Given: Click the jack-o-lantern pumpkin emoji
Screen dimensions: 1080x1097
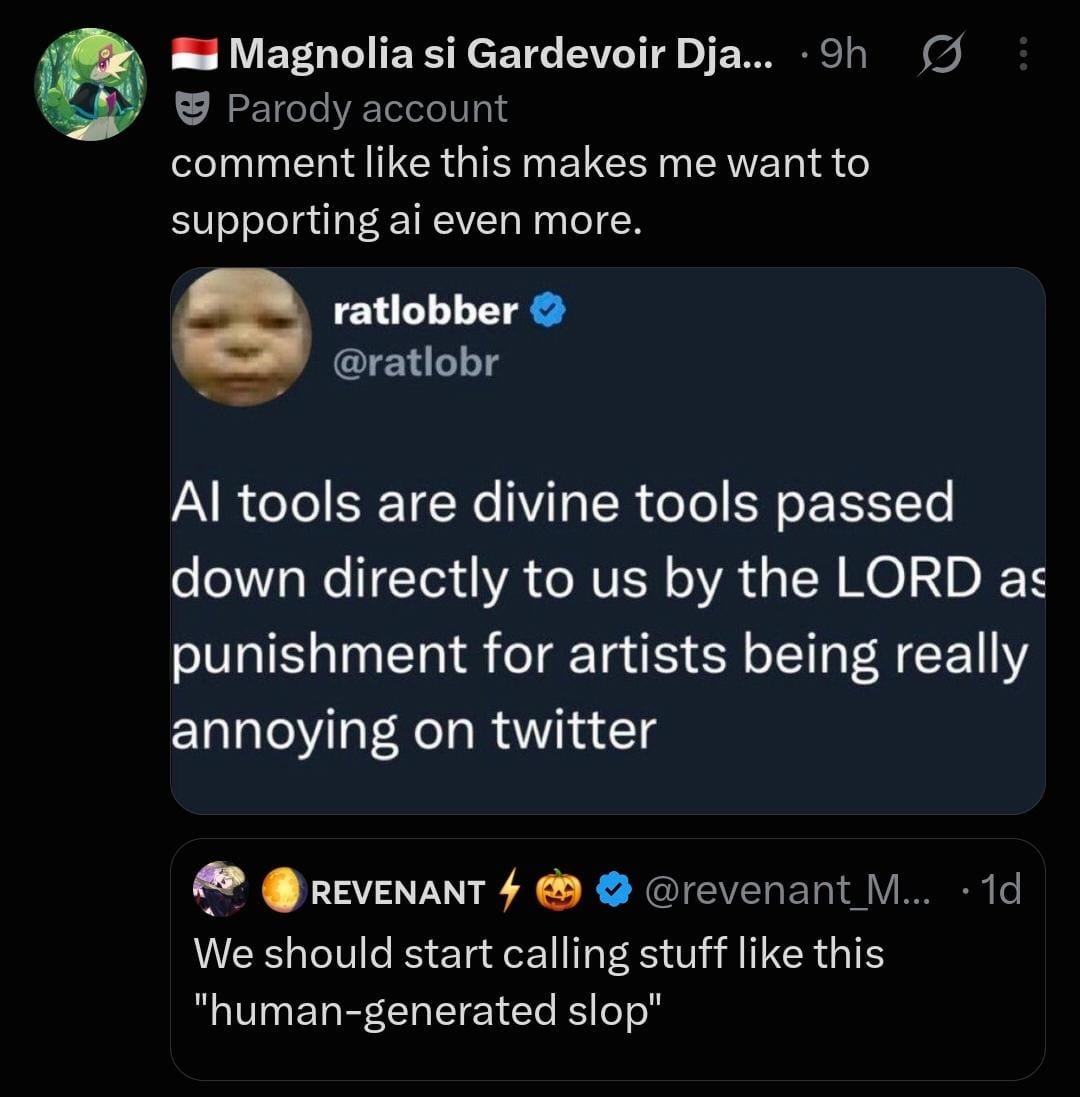Looking at the screenshot, I should click(558, 890).
